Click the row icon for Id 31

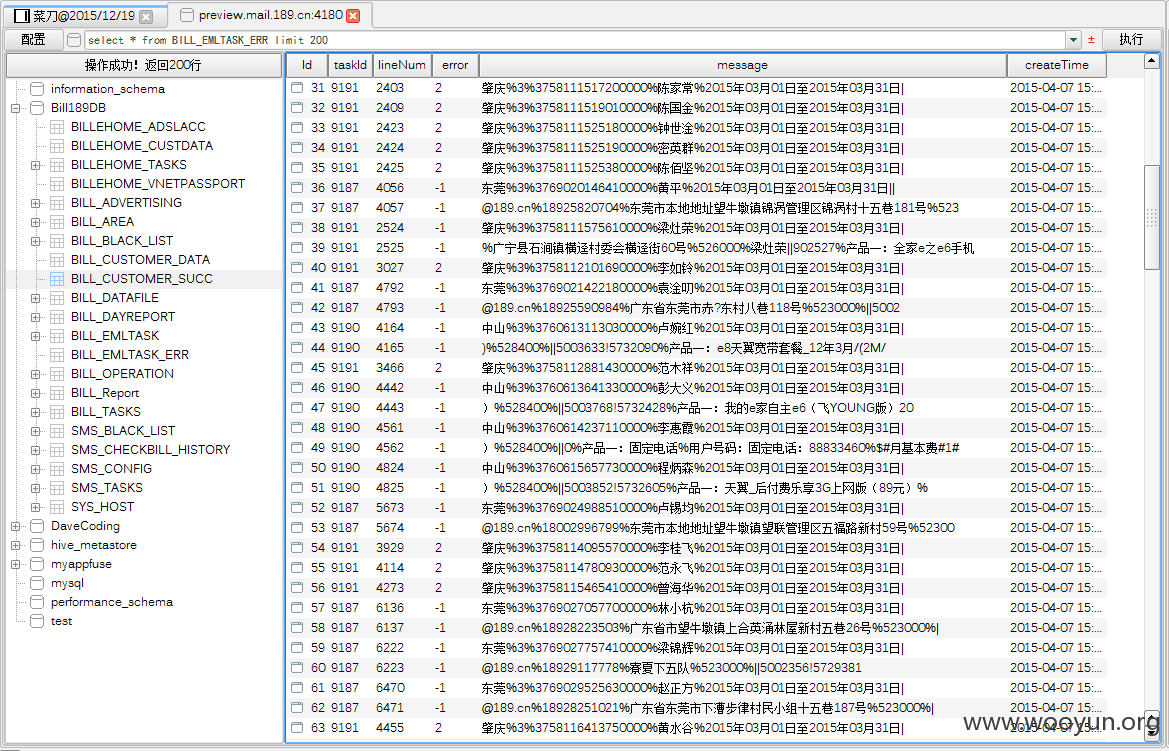tap(297, 88)
